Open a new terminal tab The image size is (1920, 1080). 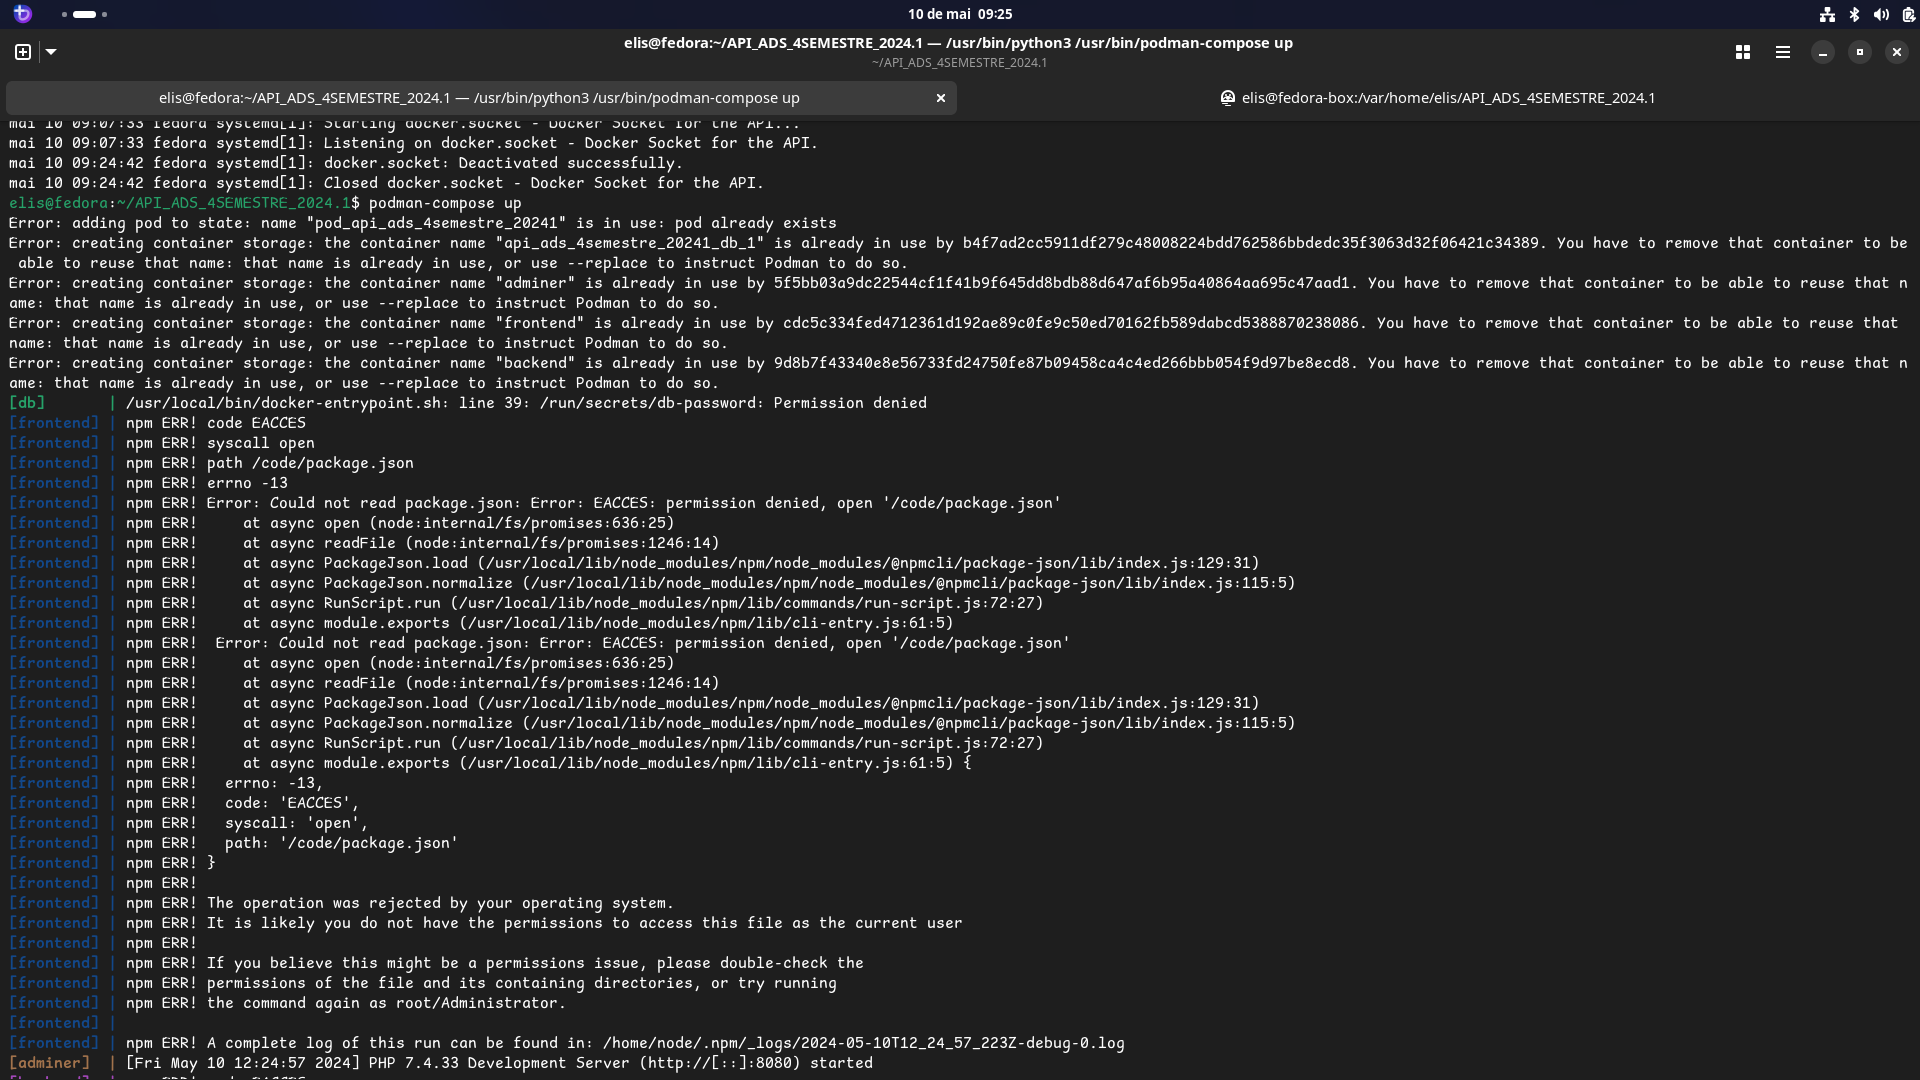[x=23, y=52]
